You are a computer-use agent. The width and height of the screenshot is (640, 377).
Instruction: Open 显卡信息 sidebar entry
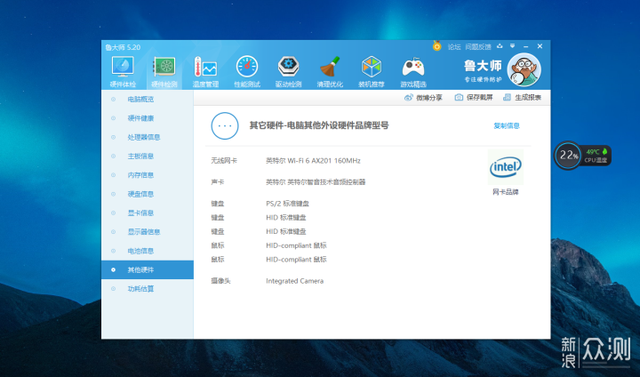[141, 213]
